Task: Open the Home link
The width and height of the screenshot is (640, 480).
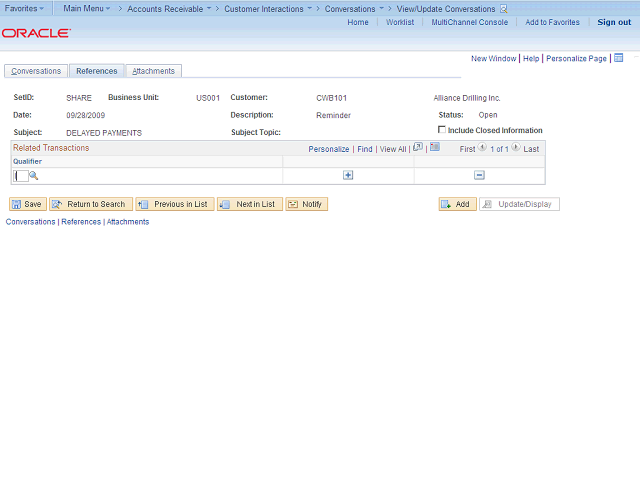Action: [358, 22]
